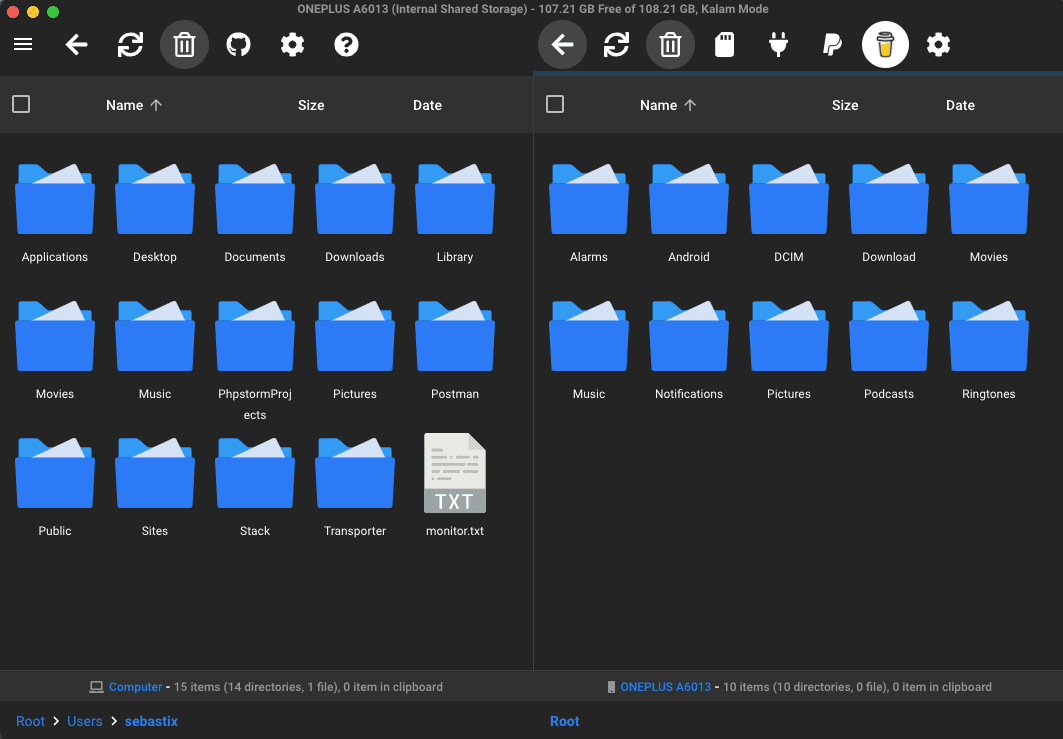Toggle select-all checkbox in Computer pane
This screenshot has width=1063, height=739.
[x=21, y=104]
